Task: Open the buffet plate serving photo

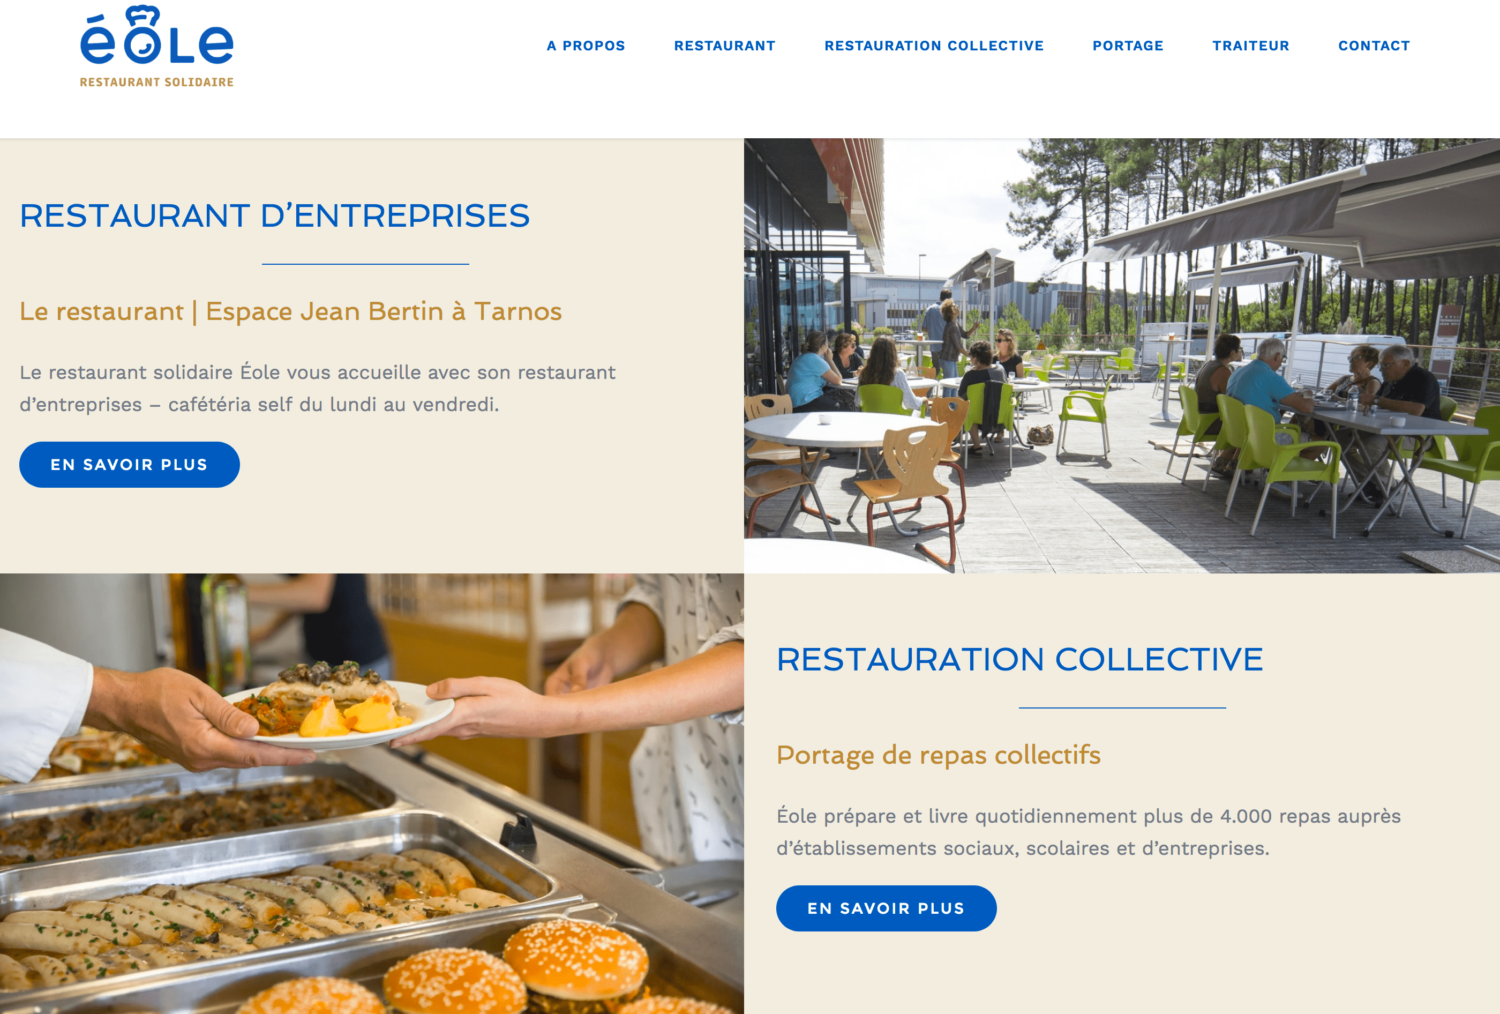Action: pos(372,793)
